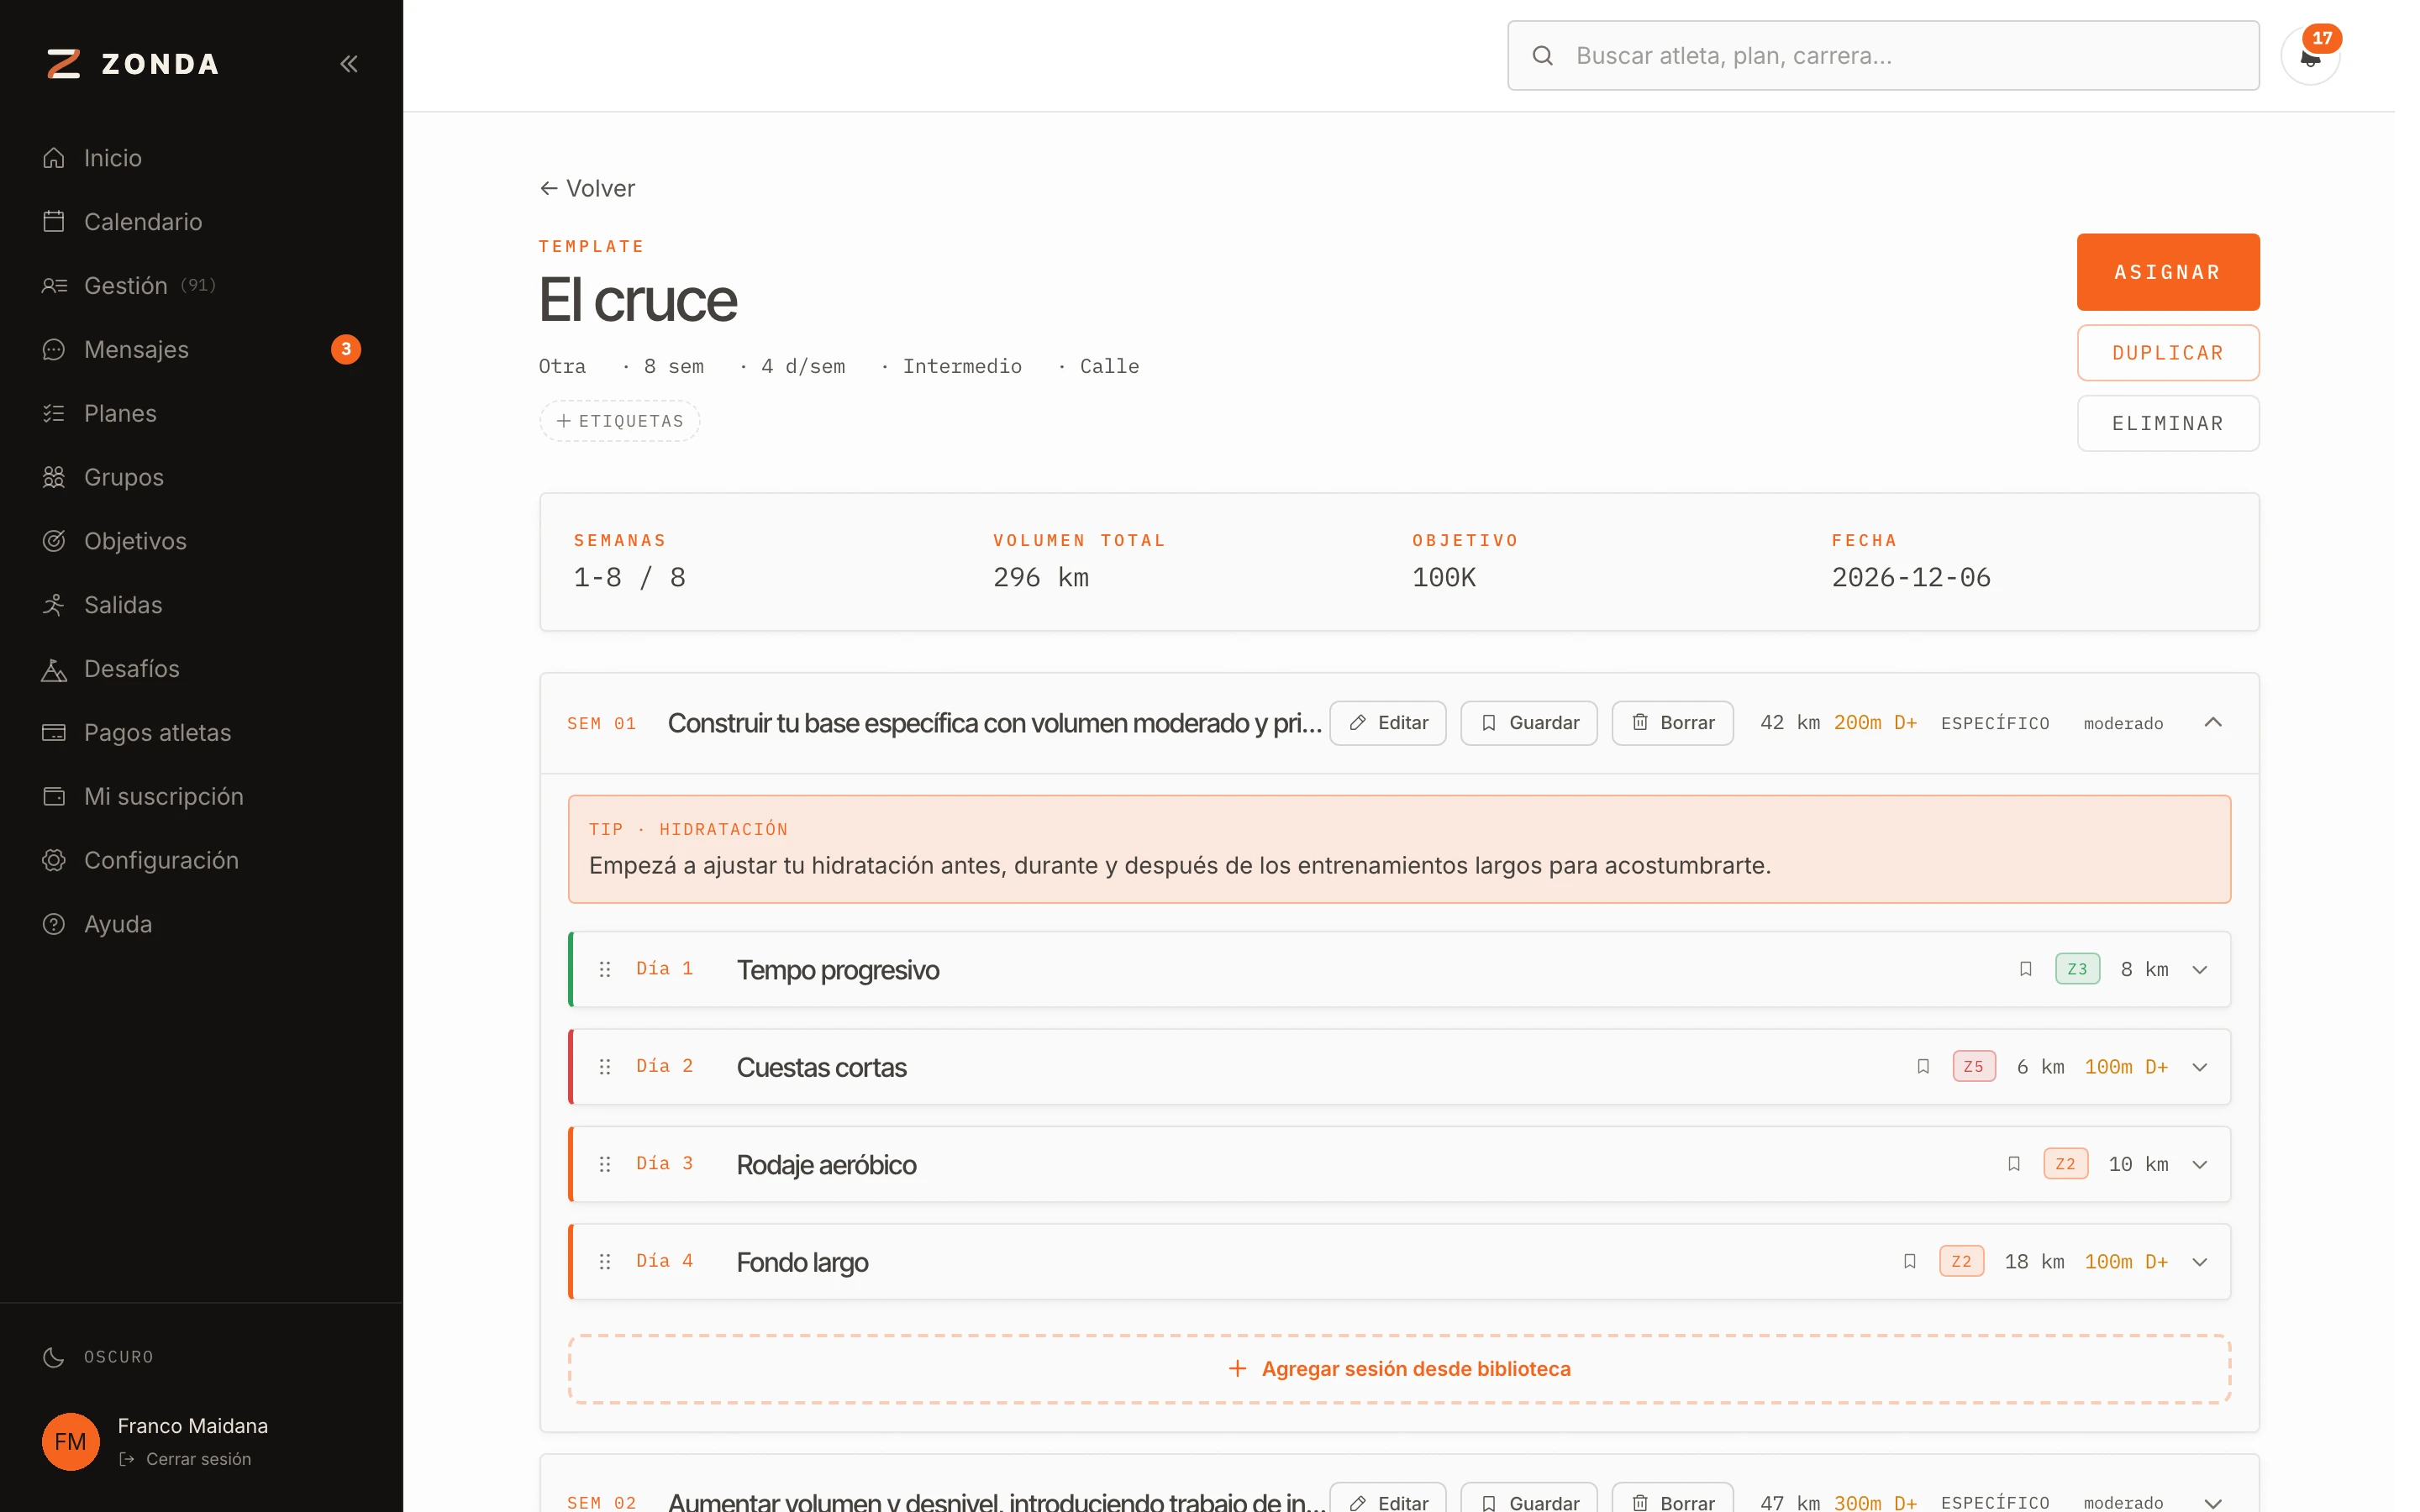2420x1512 pixels.
Task: Open the notifications bell with the 17 badge
Action: coord(2310,57)
